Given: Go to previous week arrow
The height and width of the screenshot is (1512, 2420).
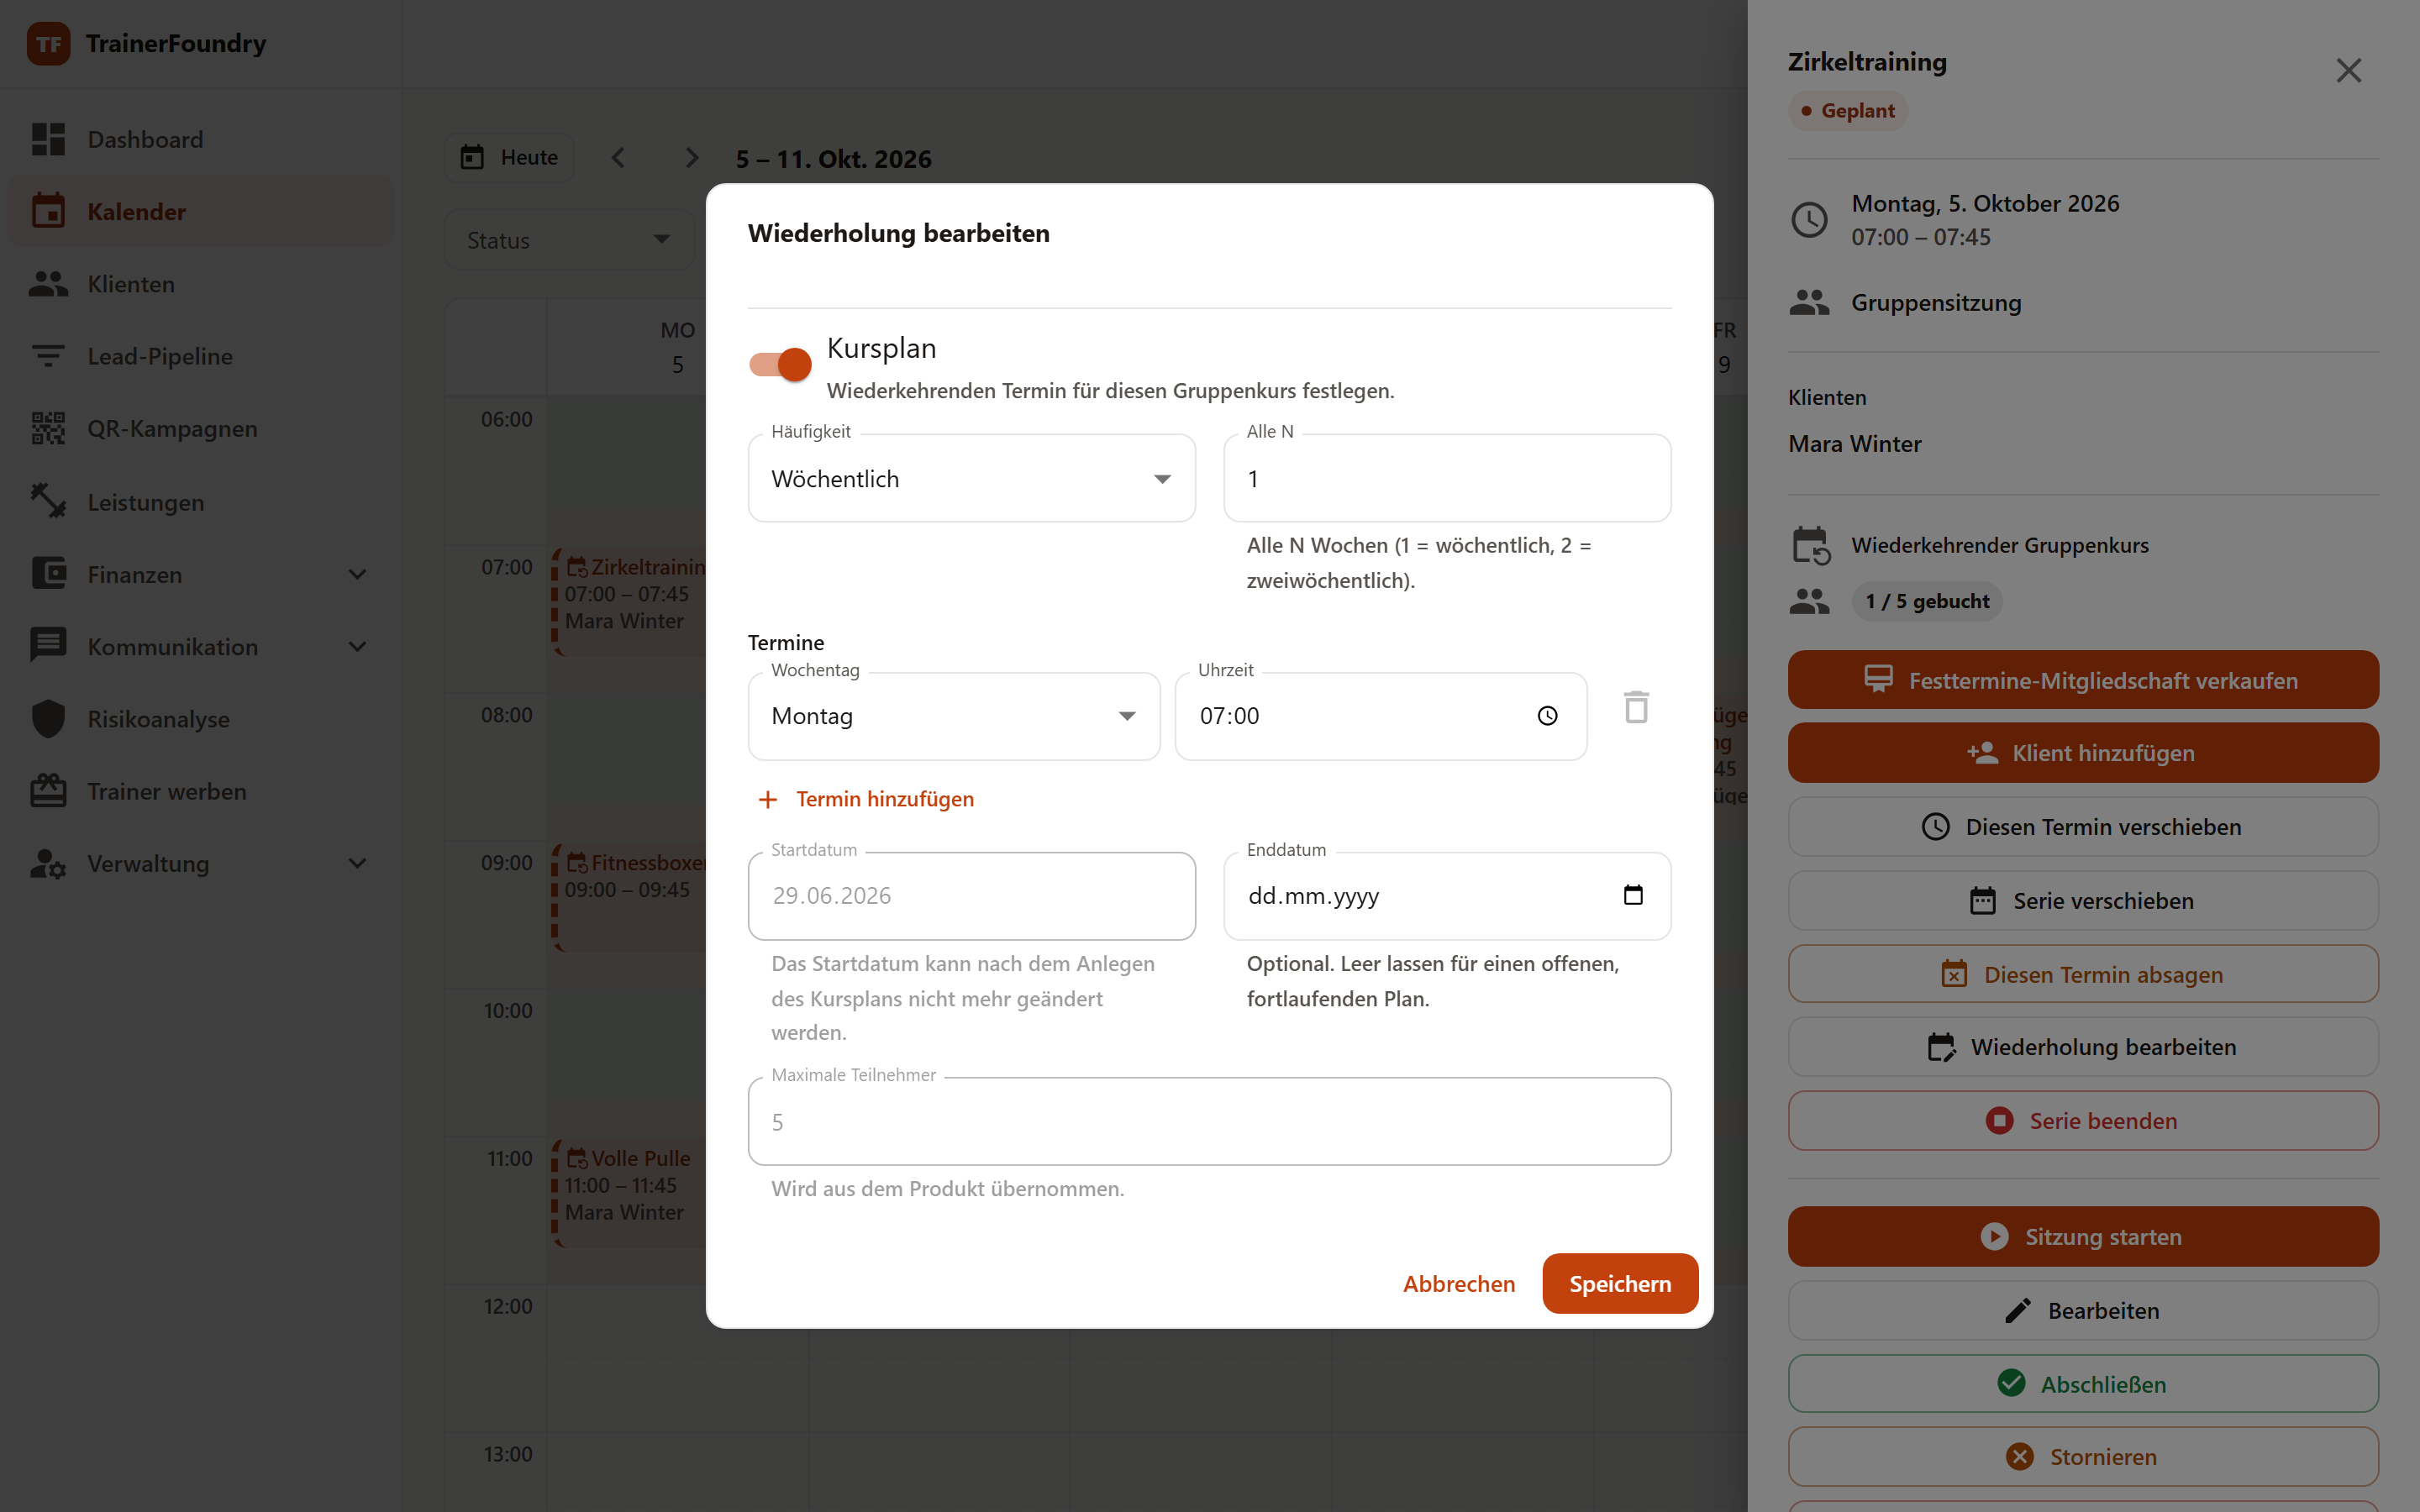Looking at the screenshot, I should (618, 158).
